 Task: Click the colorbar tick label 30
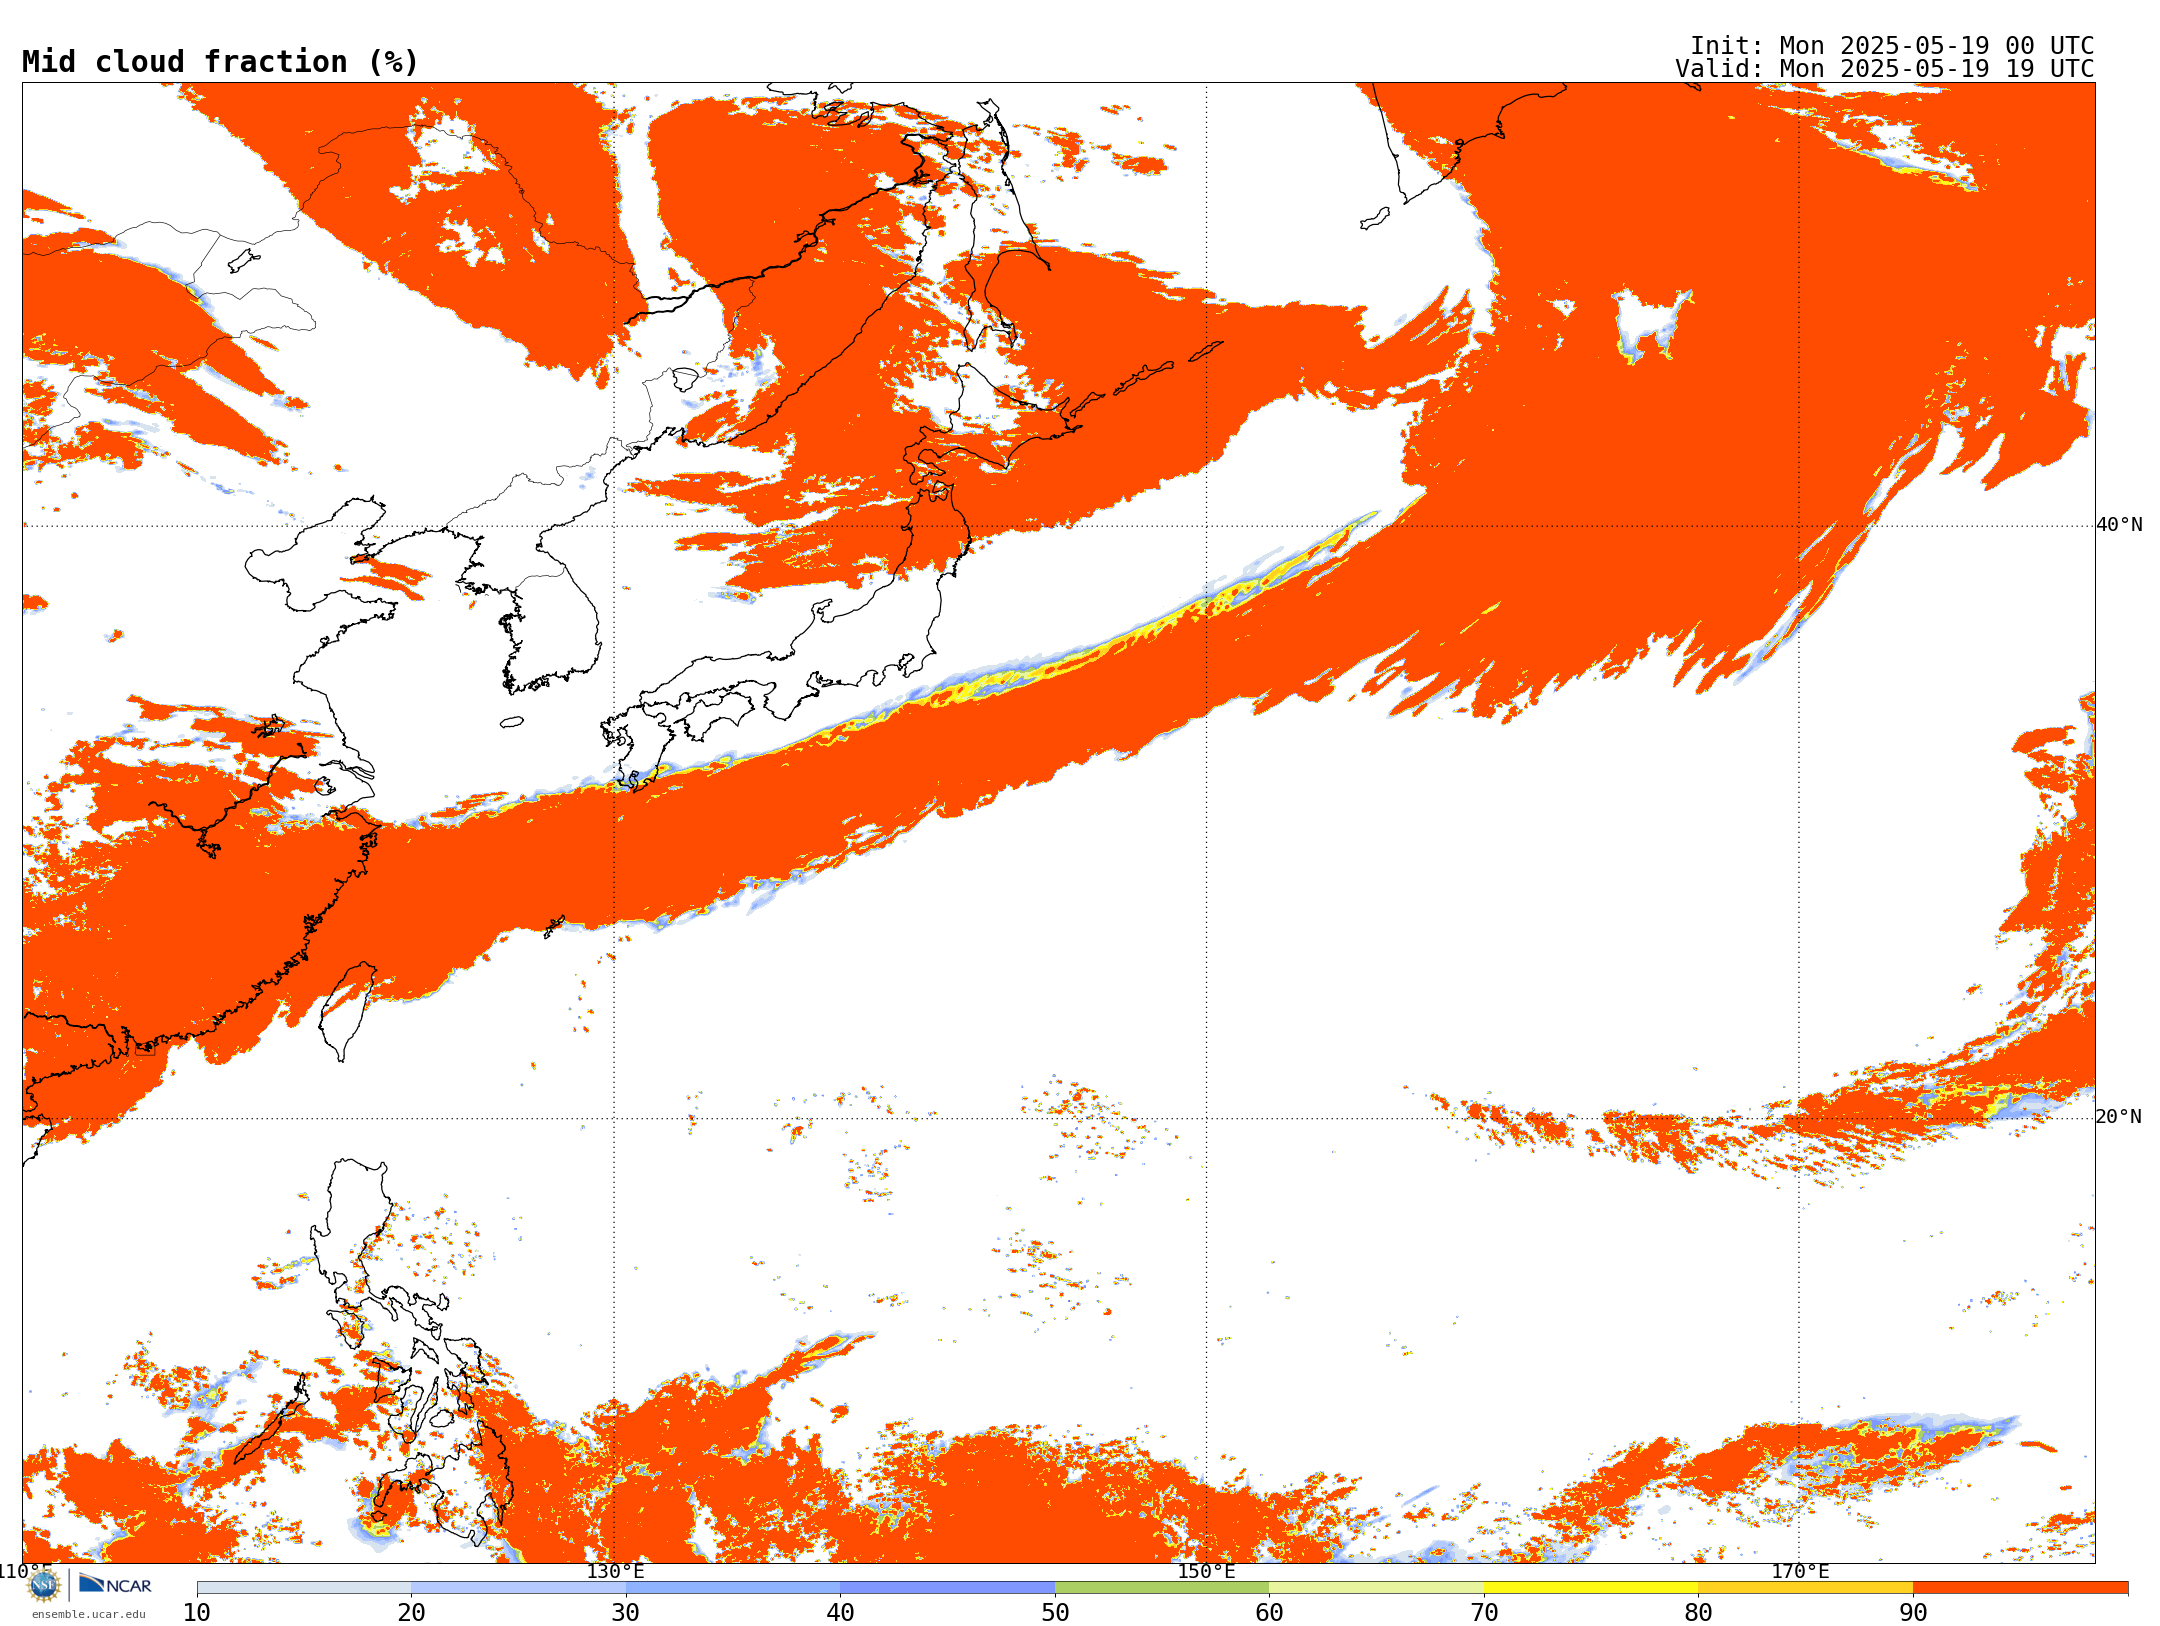[x=626, y=1612]
